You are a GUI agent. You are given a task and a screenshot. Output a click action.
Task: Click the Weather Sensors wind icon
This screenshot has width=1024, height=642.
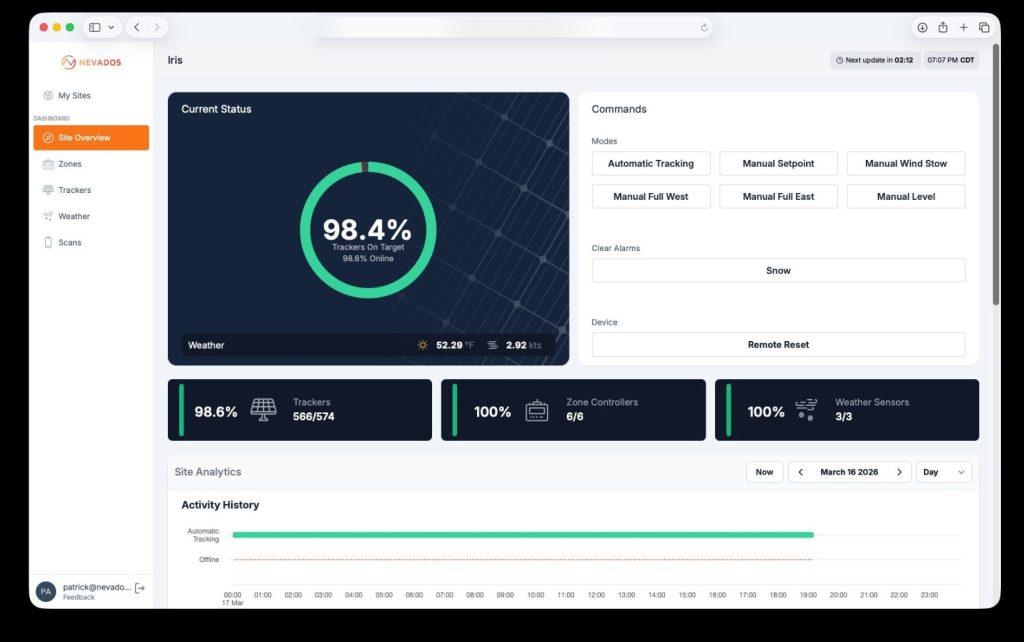point(807,410)
